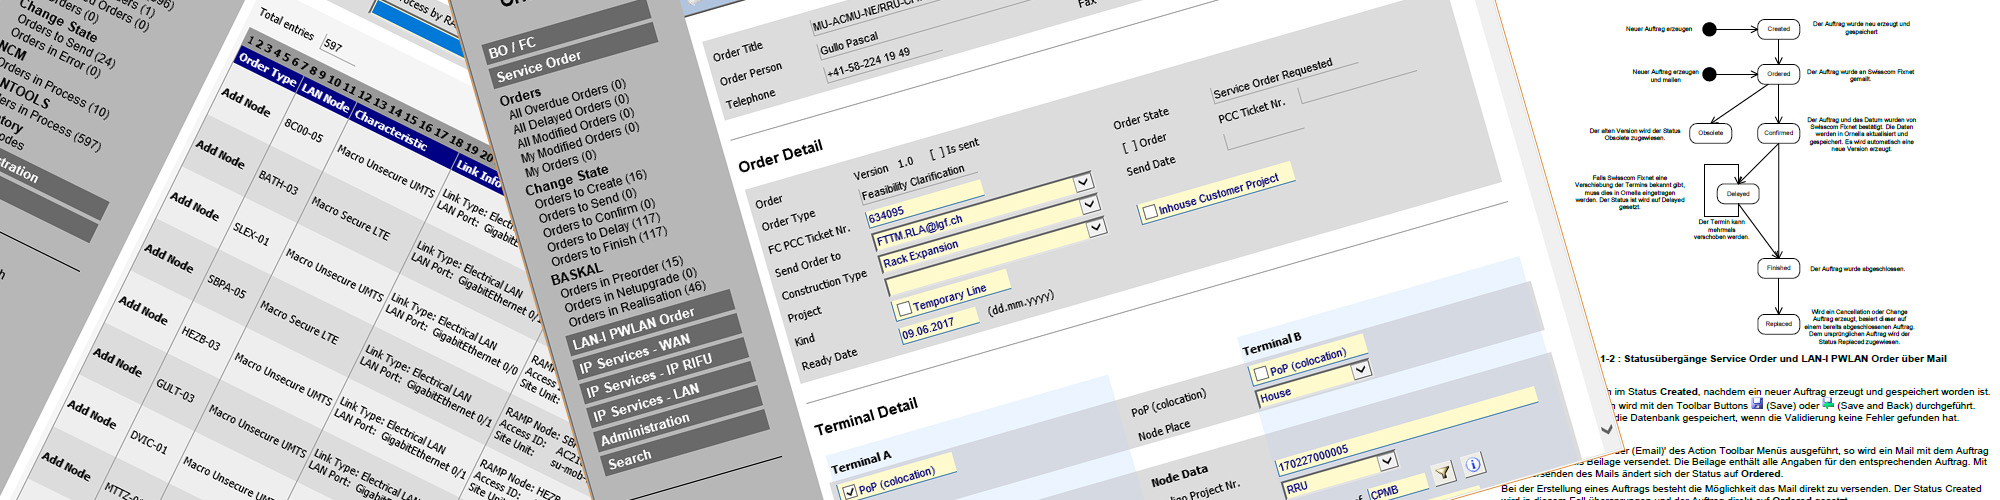Click the filter funnel icon in Node Data

pos(1441,473)
